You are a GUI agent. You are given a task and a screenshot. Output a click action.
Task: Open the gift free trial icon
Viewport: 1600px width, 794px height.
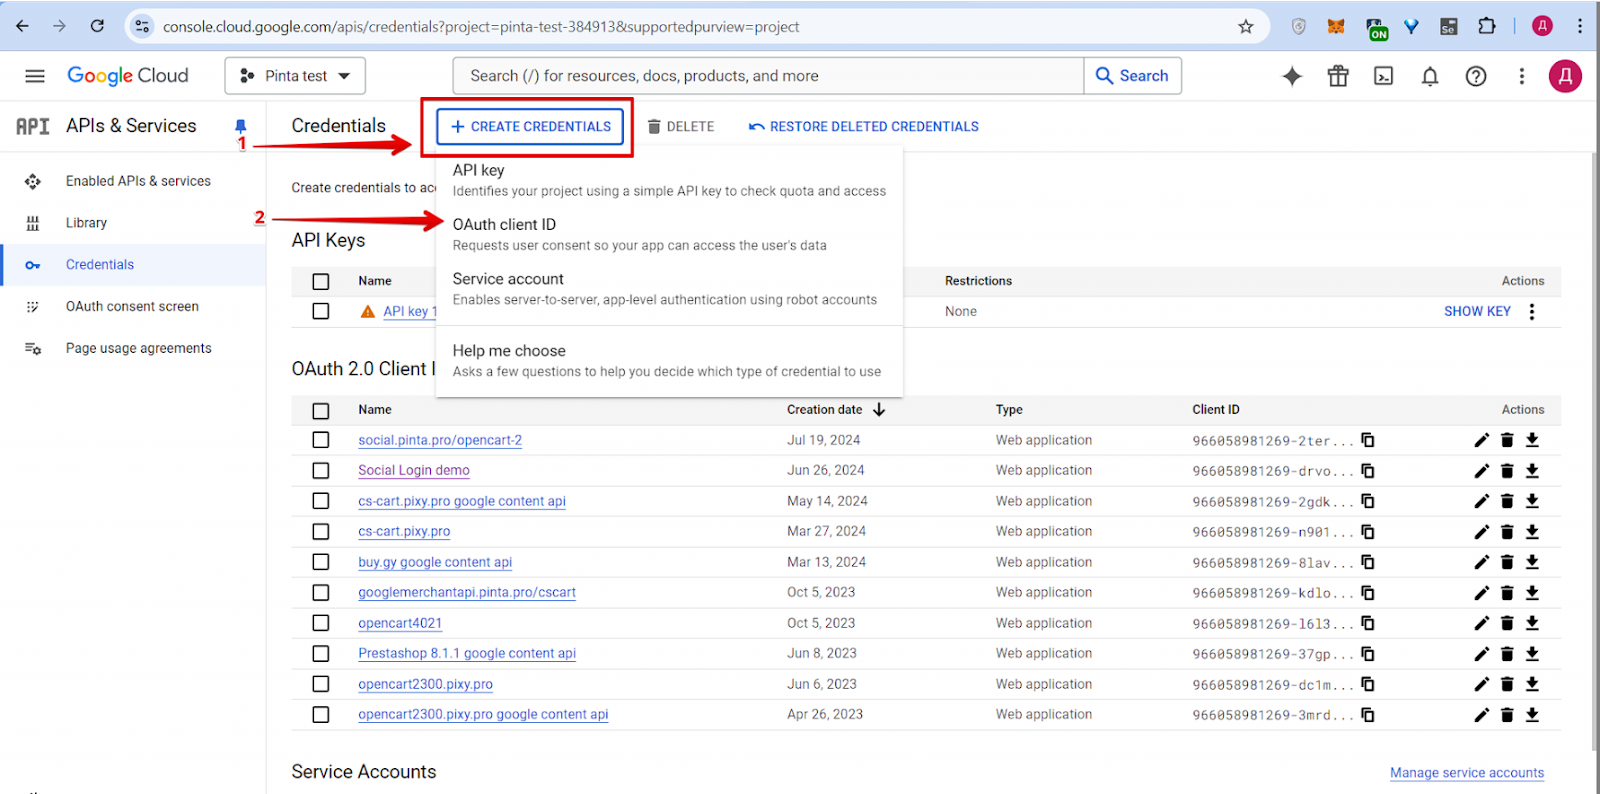tap(1338, 76)
